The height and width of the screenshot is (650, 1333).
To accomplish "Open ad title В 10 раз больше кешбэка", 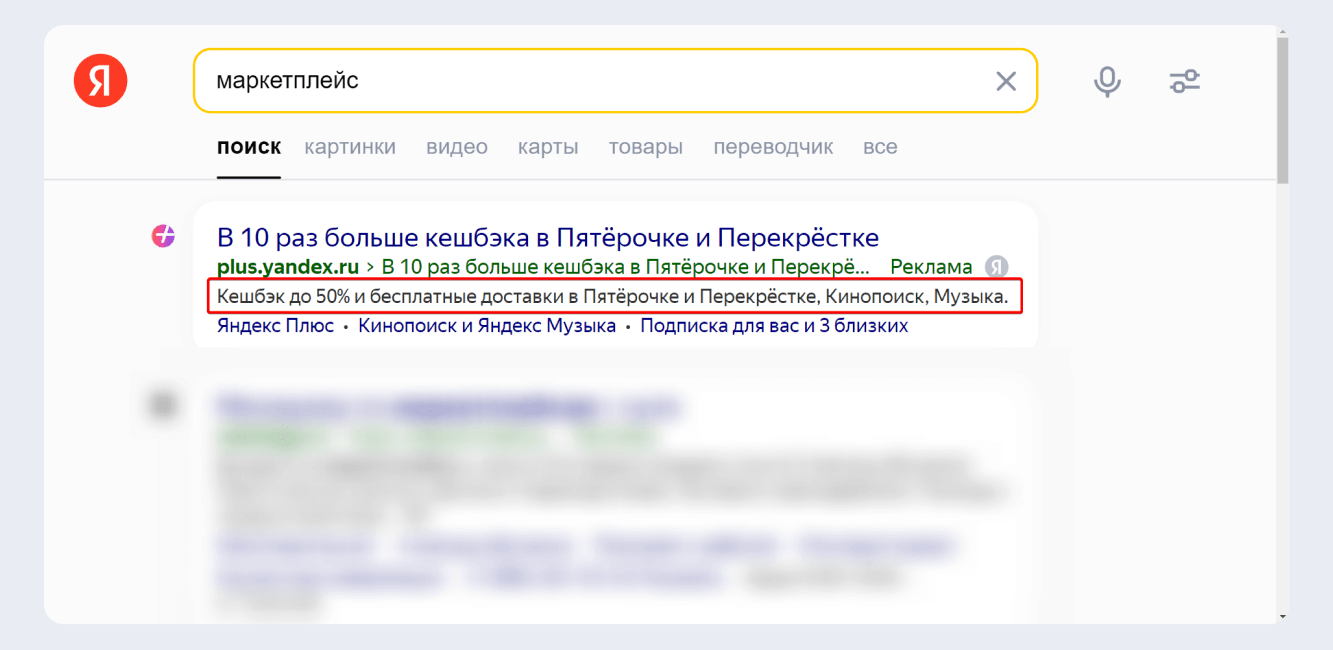I will [x=548, y=238].
